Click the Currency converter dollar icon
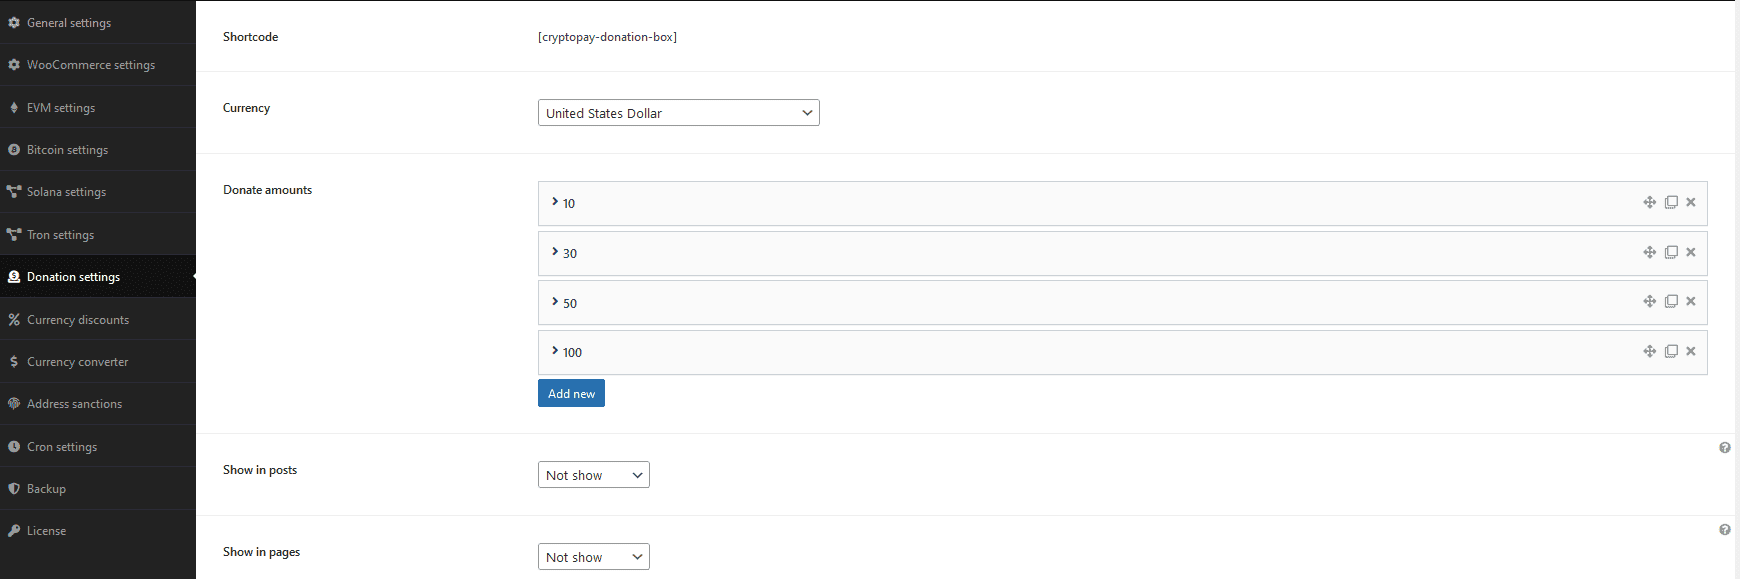The height and width of the screenshot is (579, 1740). [14, 362]
